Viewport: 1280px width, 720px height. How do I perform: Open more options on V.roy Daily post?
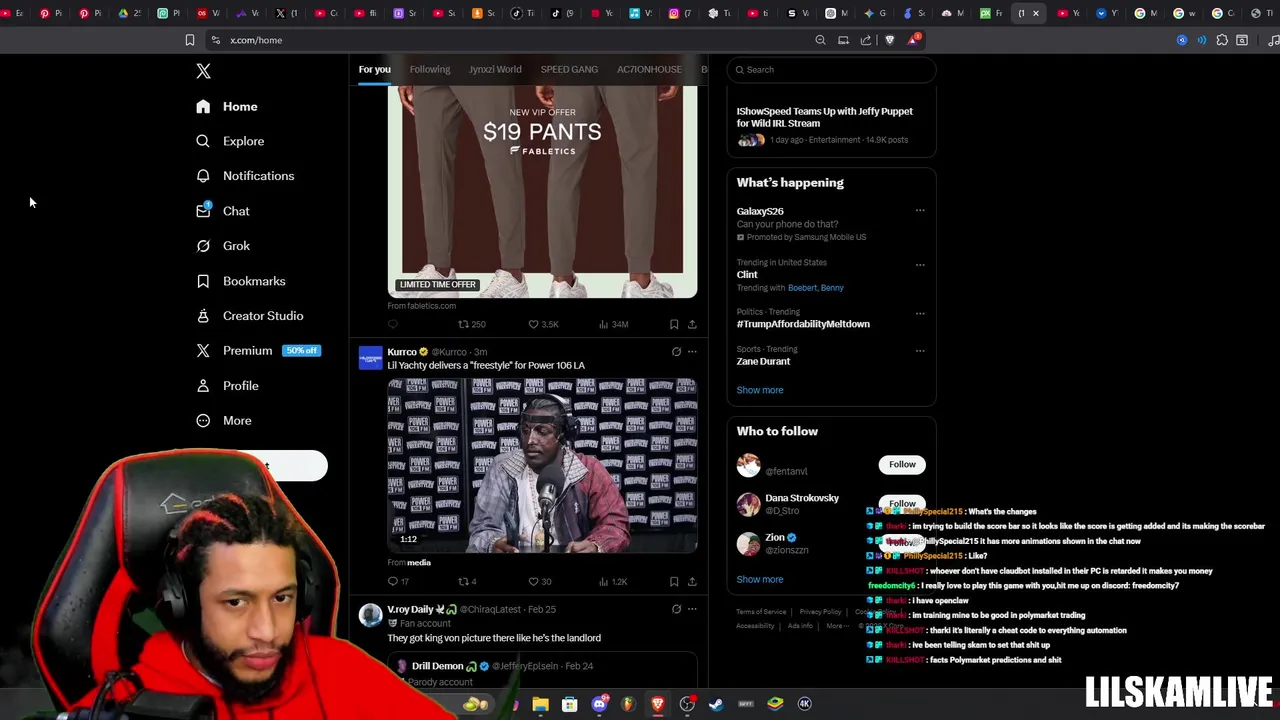pyautogui.click(x=692, y=609)
